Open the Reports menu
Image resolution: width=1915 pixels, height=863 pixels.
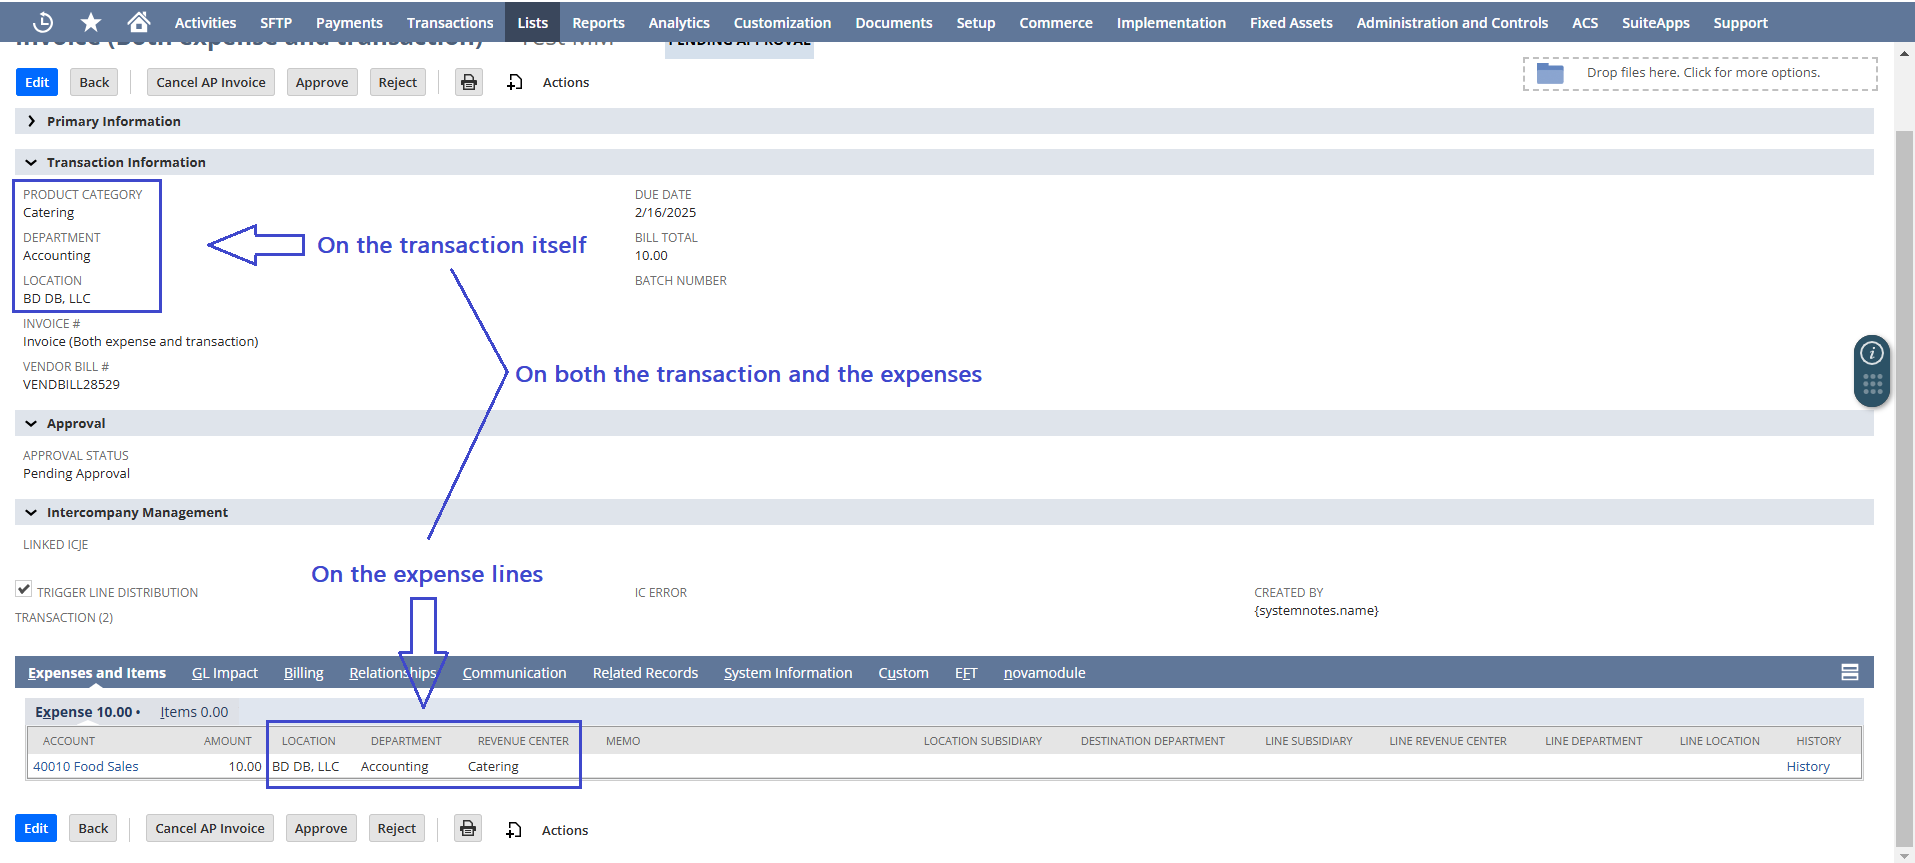598,22
